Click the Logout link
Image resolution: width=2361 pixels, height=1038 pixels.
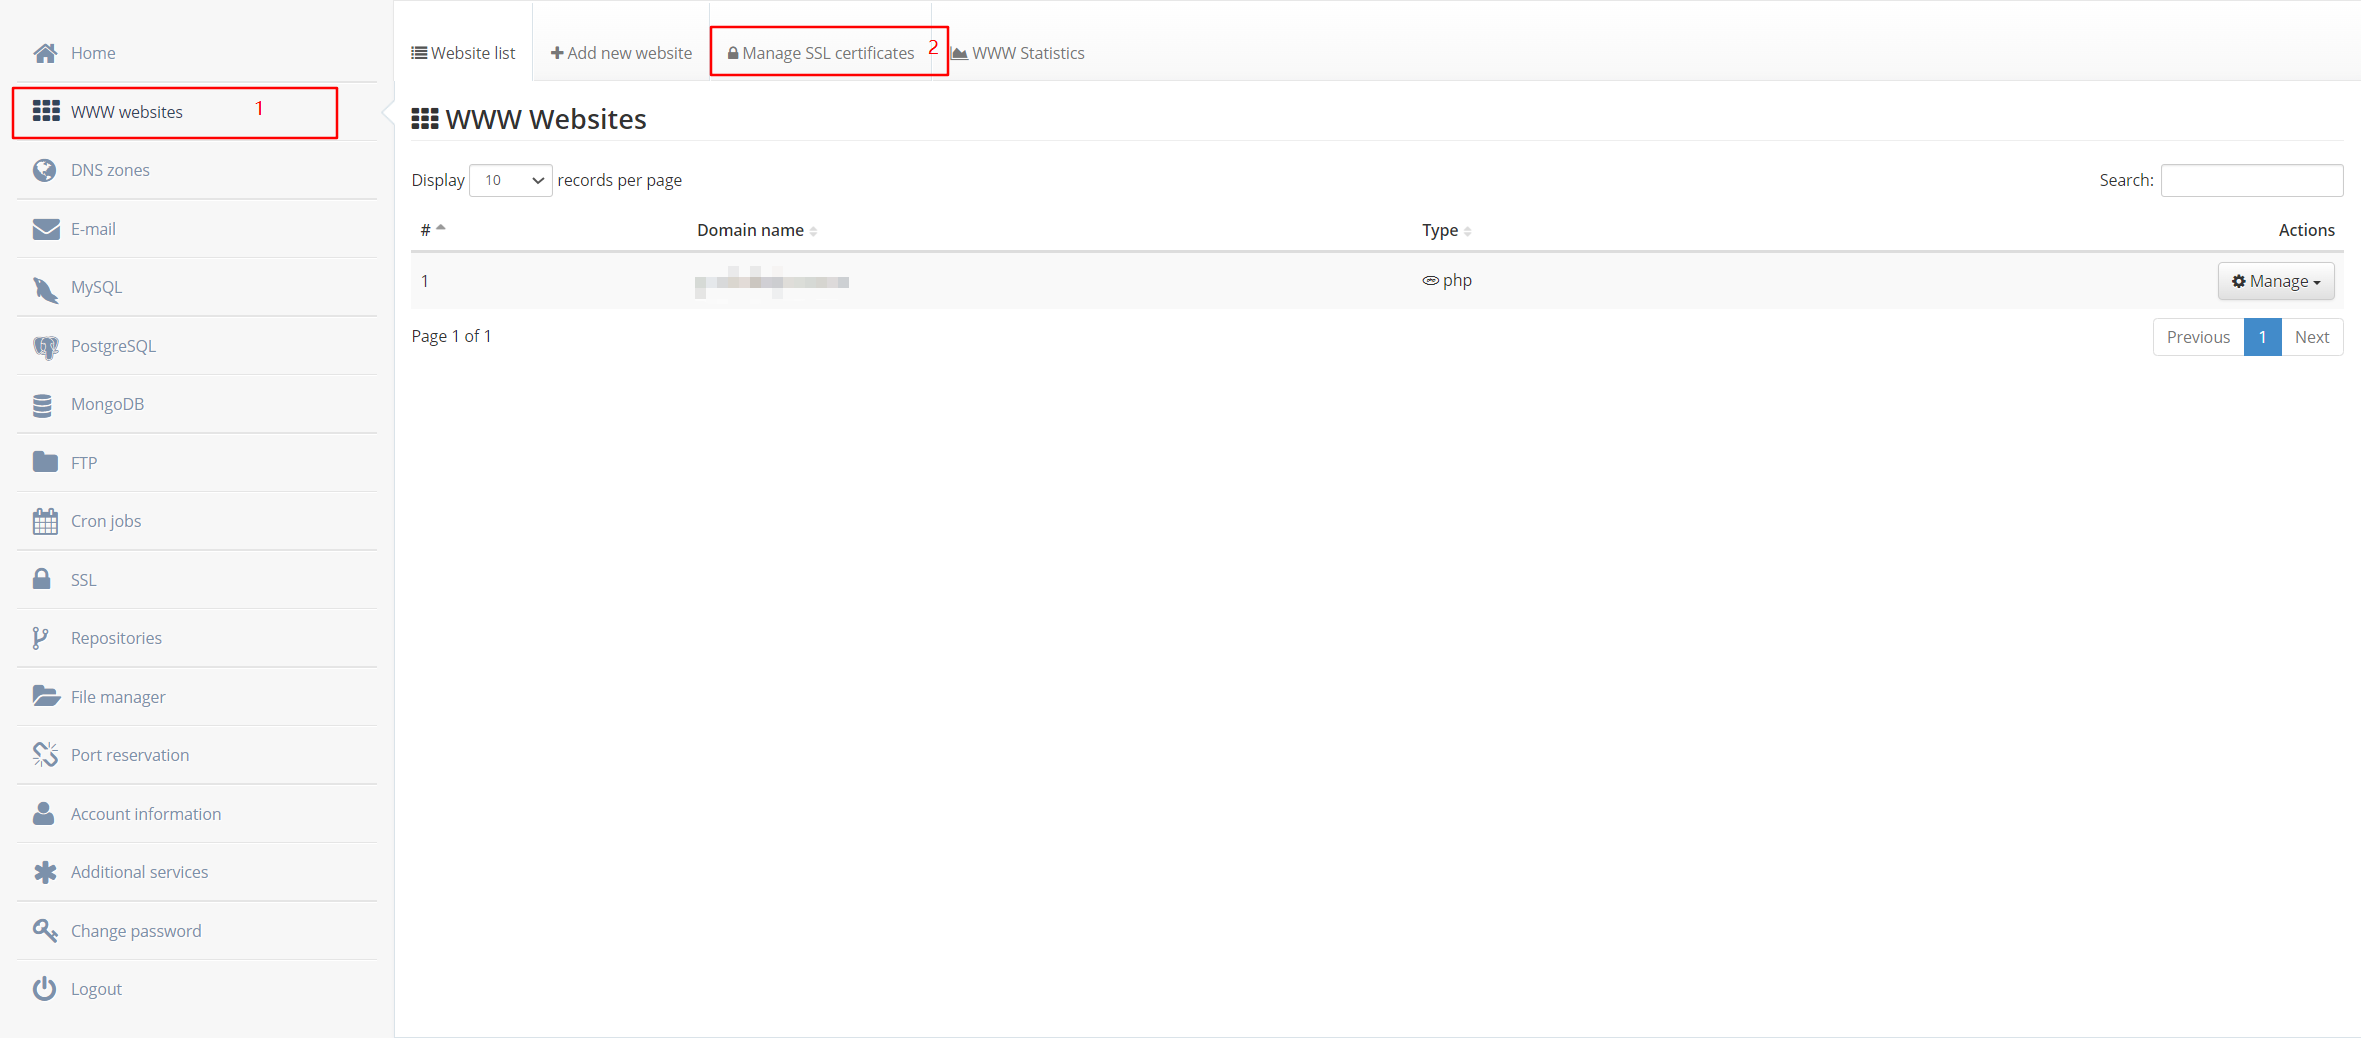click(x=96, y=988)
